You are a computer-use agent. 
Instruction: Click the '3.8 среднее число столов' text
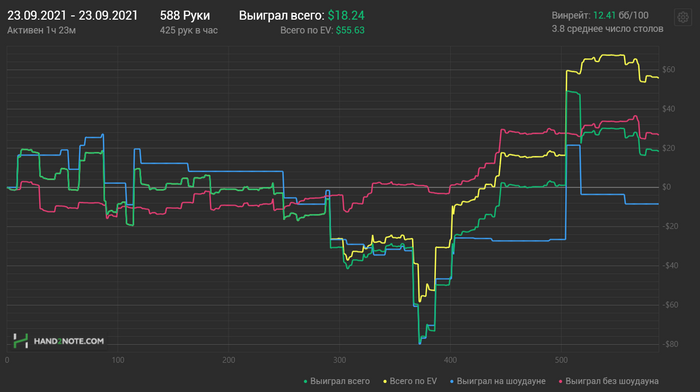[x=607, y=29]
